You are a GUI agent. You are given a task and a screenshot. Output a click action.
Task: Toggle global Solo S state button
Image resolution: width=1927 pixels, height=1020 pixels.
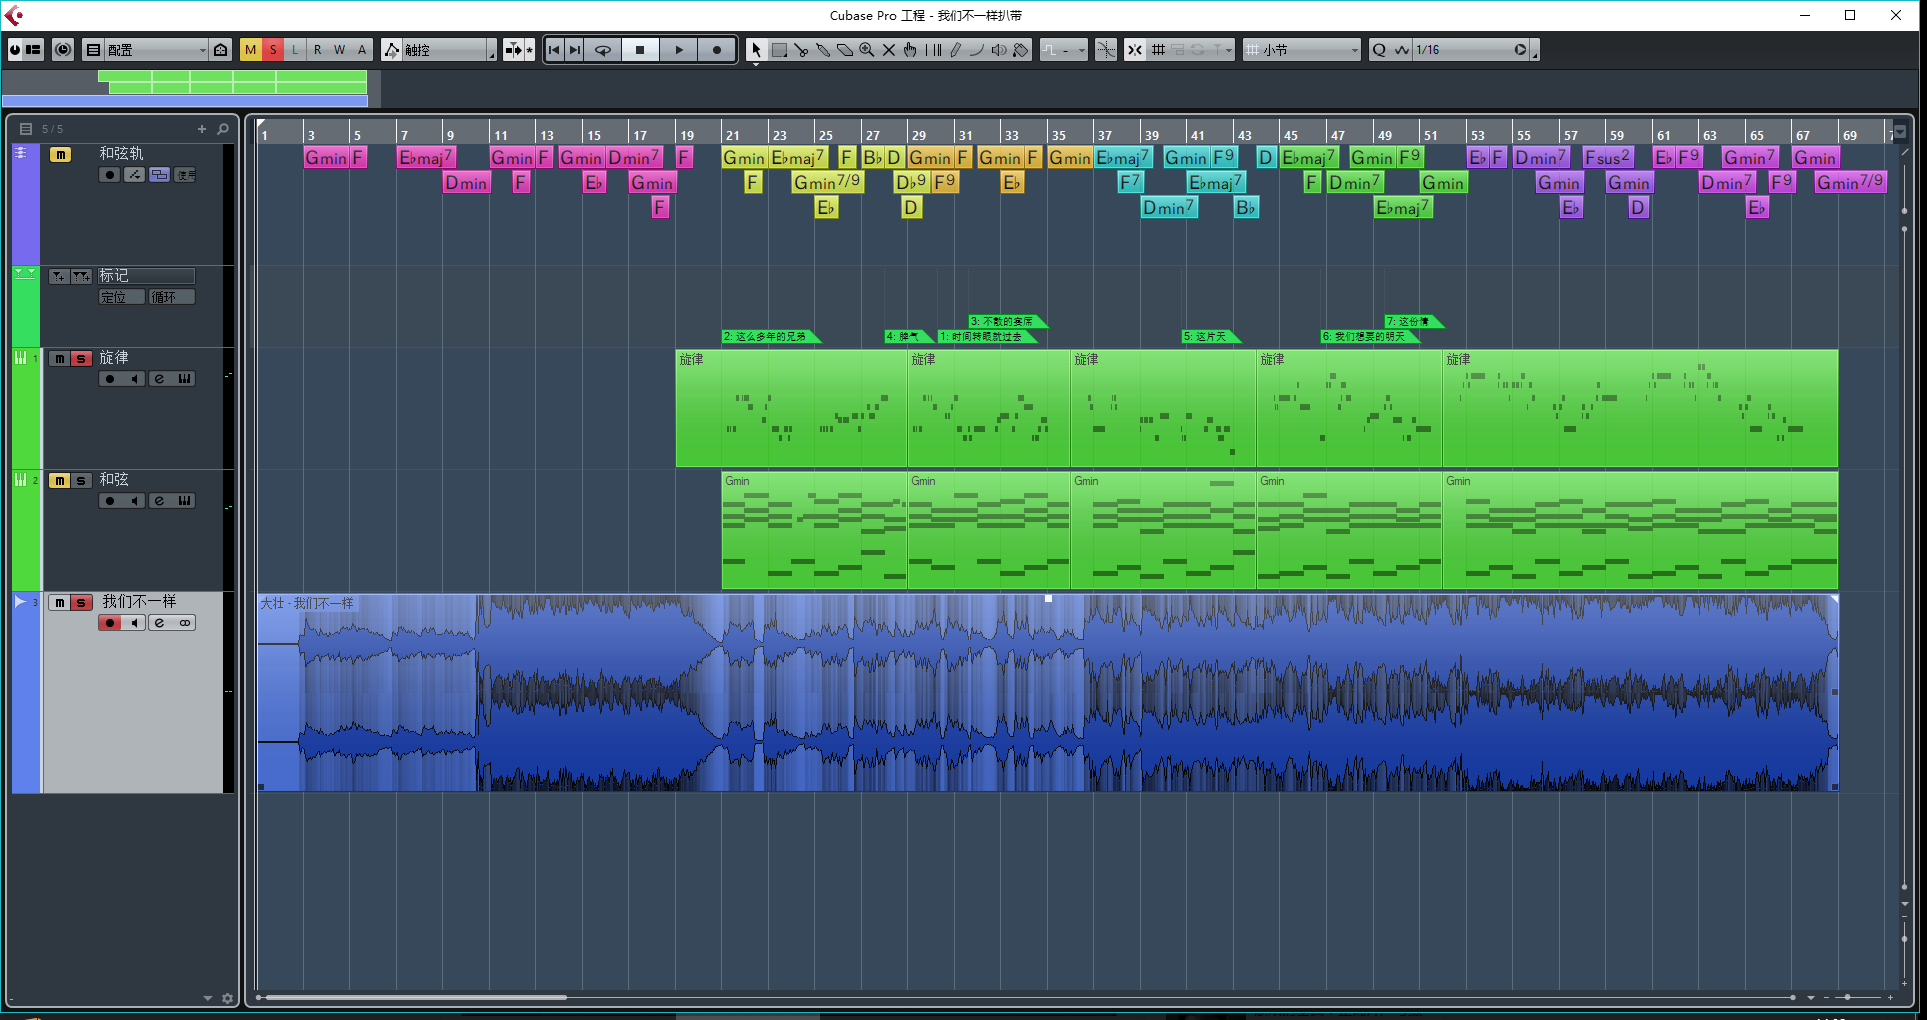coord(272,49)
